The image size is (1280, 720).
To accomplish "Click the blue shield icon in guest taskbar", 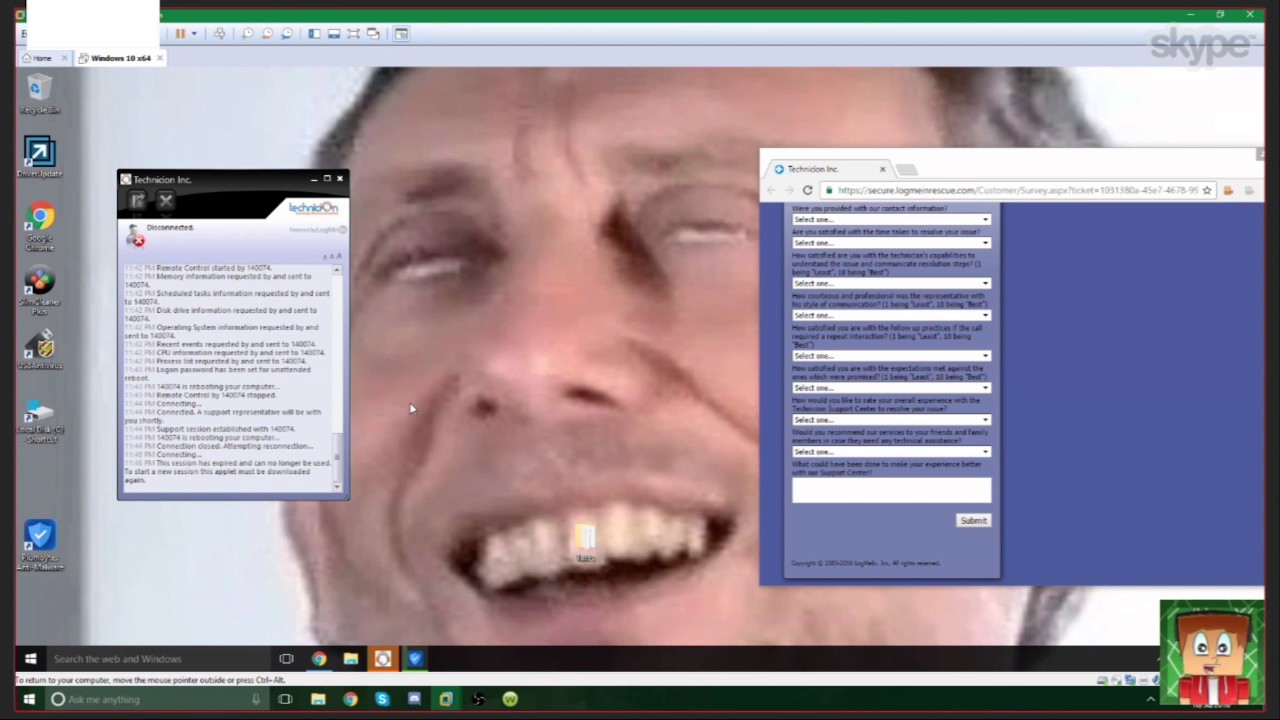I will pyautogui.click(x=415, y=659).
